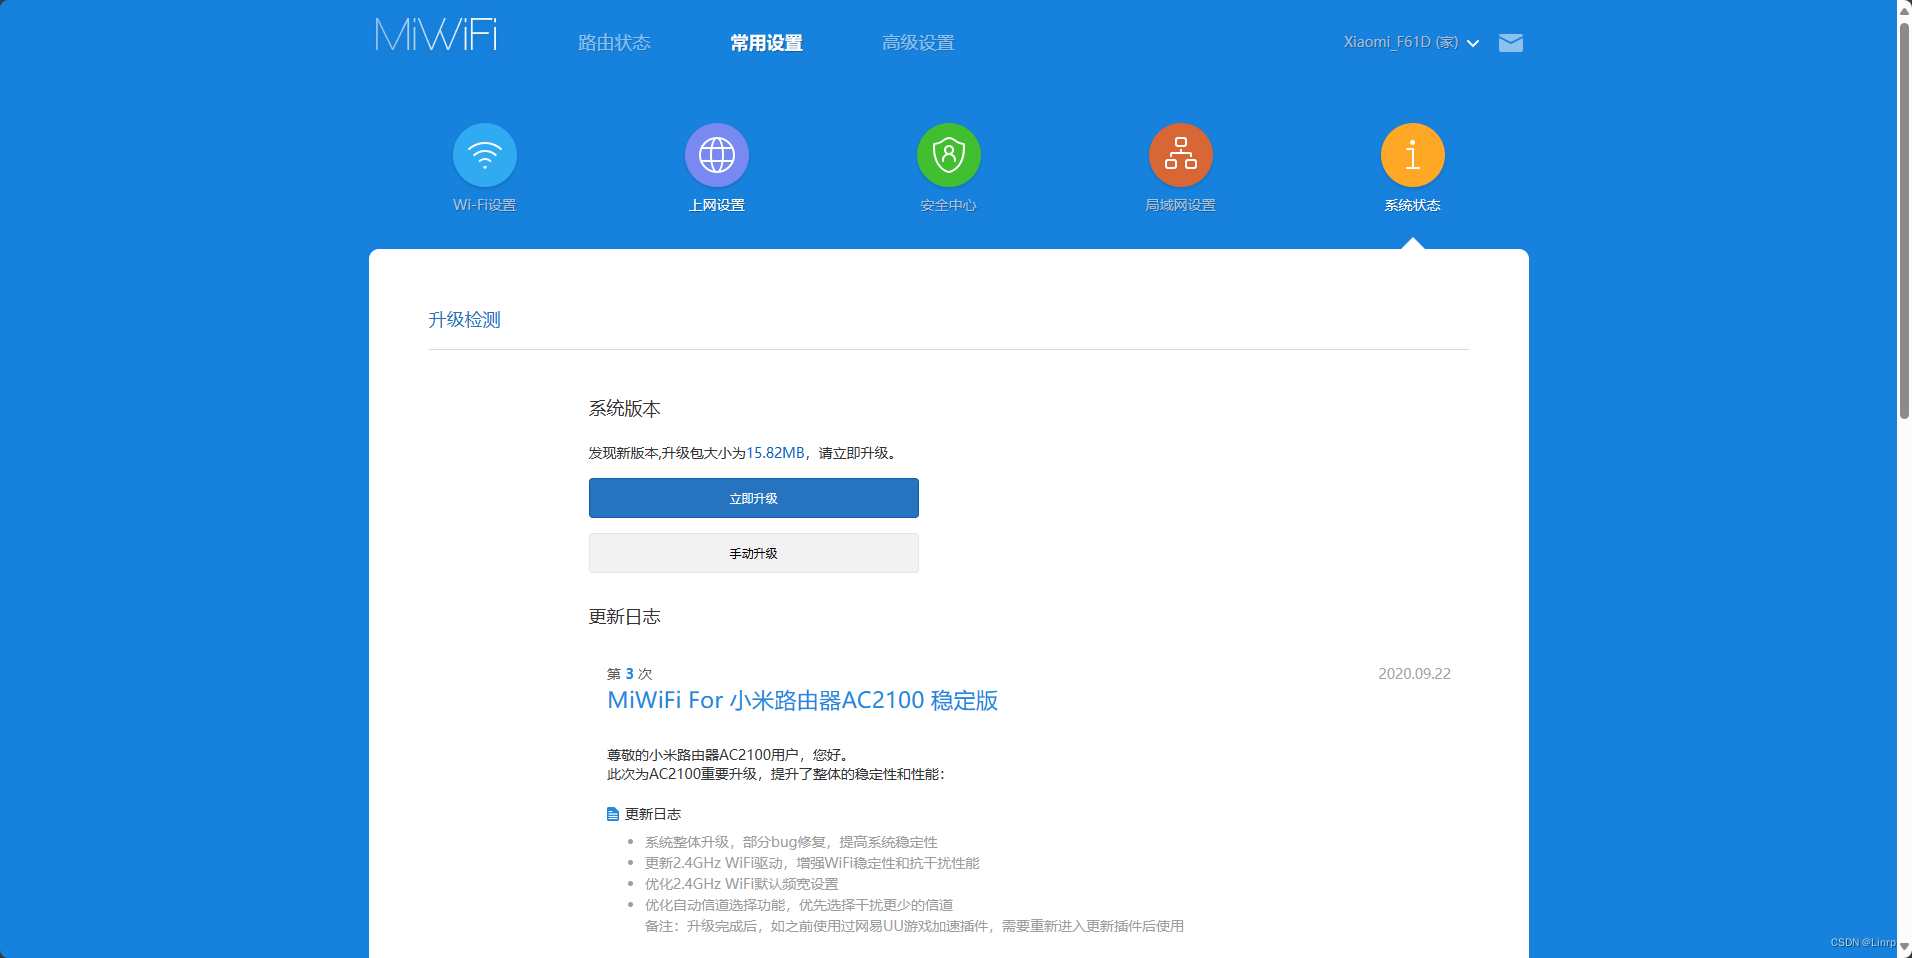Click the 系统整体升级 changelog line
1912x958 pixels.
pyautogui.click(x=791, y=842)
